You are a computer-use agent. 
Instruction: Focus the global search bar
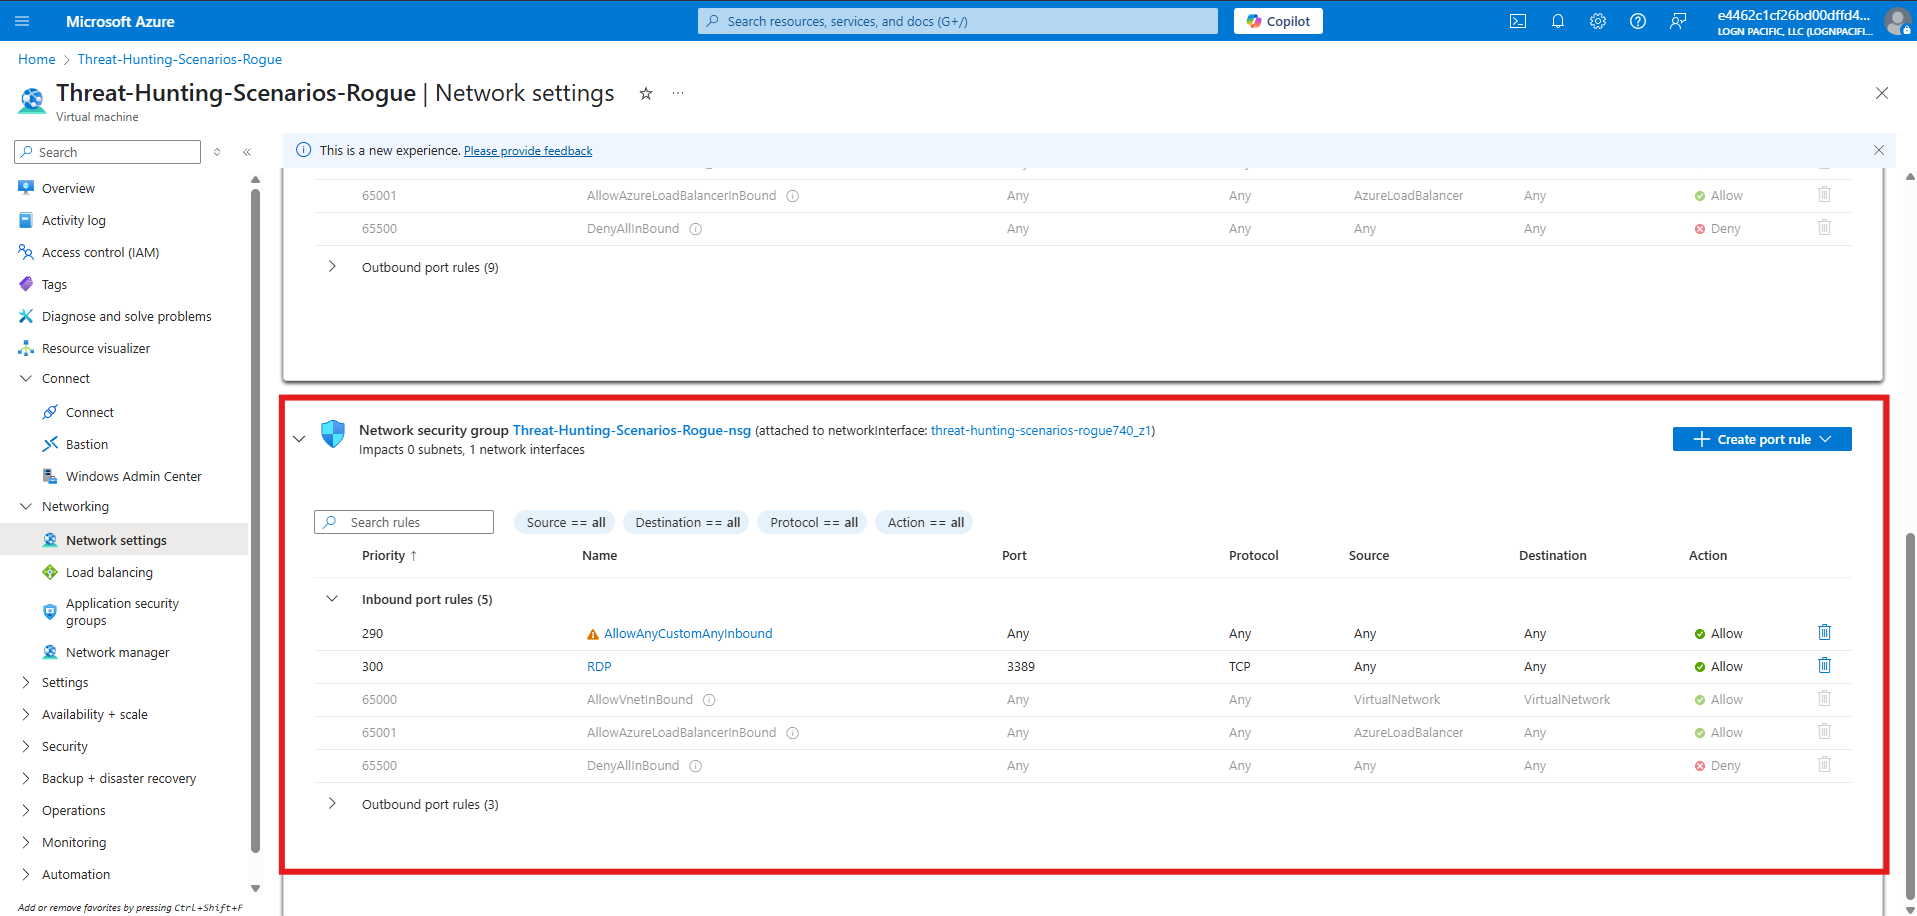pos(958,21)
